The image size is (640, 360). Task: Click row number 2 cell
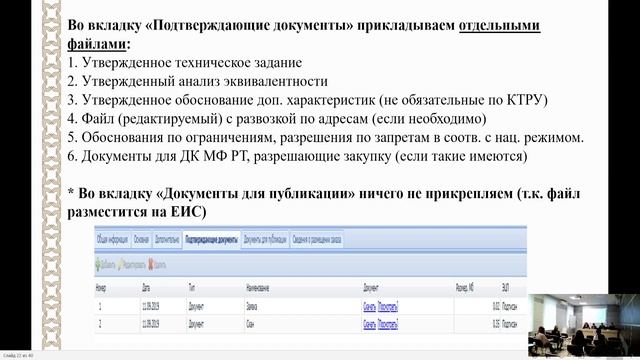tap(100, 324)
